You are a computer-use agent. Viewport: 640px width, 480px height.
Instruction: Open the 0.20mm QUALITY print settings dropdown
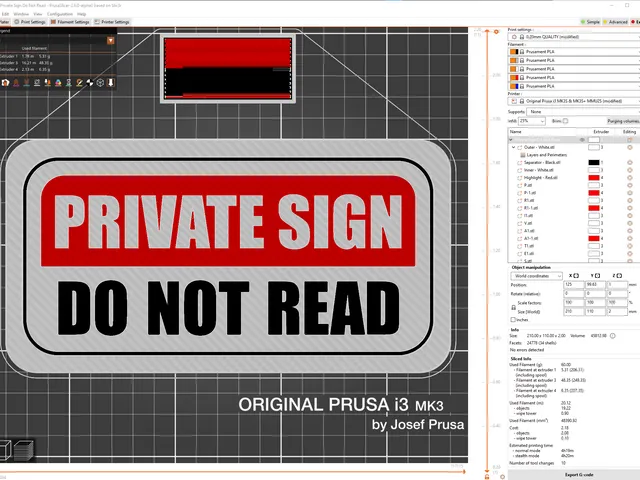[574, 37]
